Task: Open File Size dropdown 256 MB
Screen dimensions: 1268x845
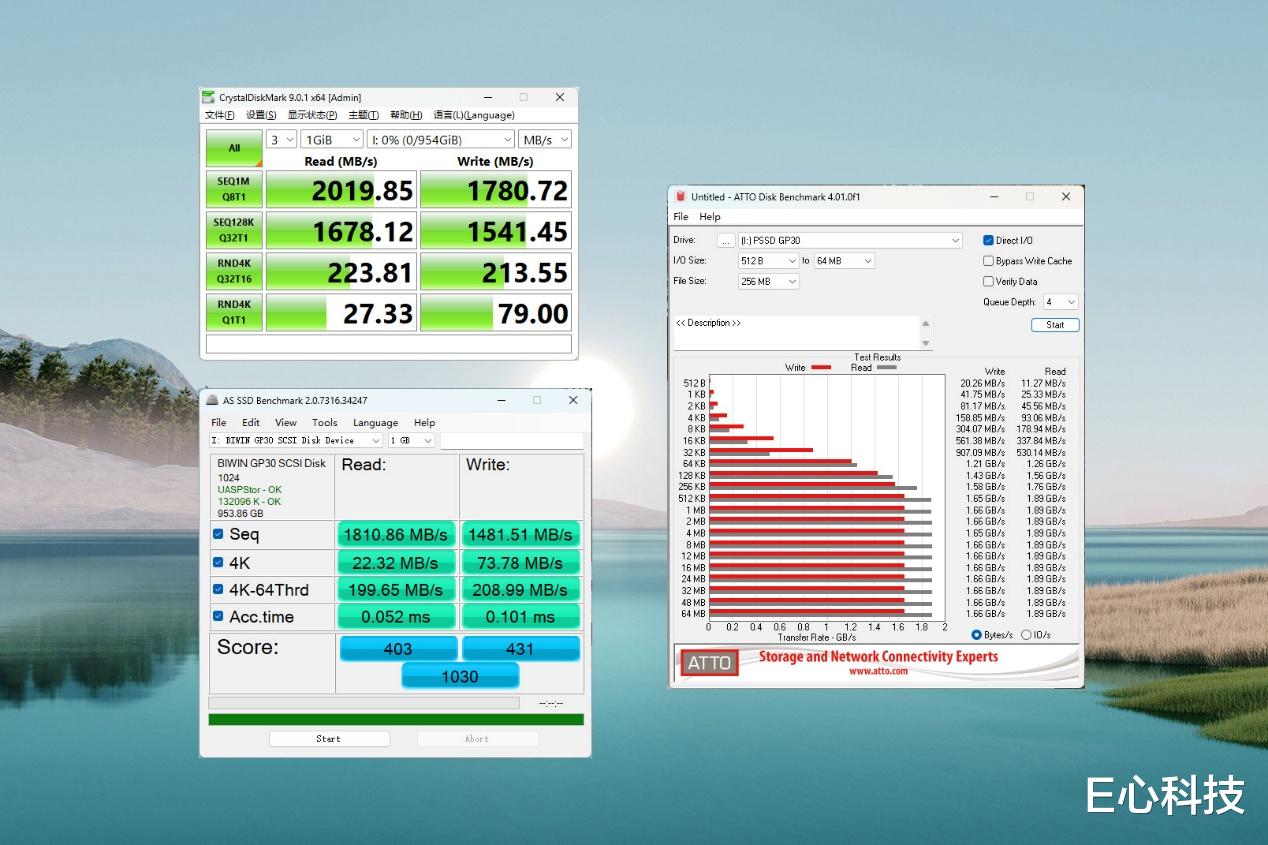Action: 768,281
